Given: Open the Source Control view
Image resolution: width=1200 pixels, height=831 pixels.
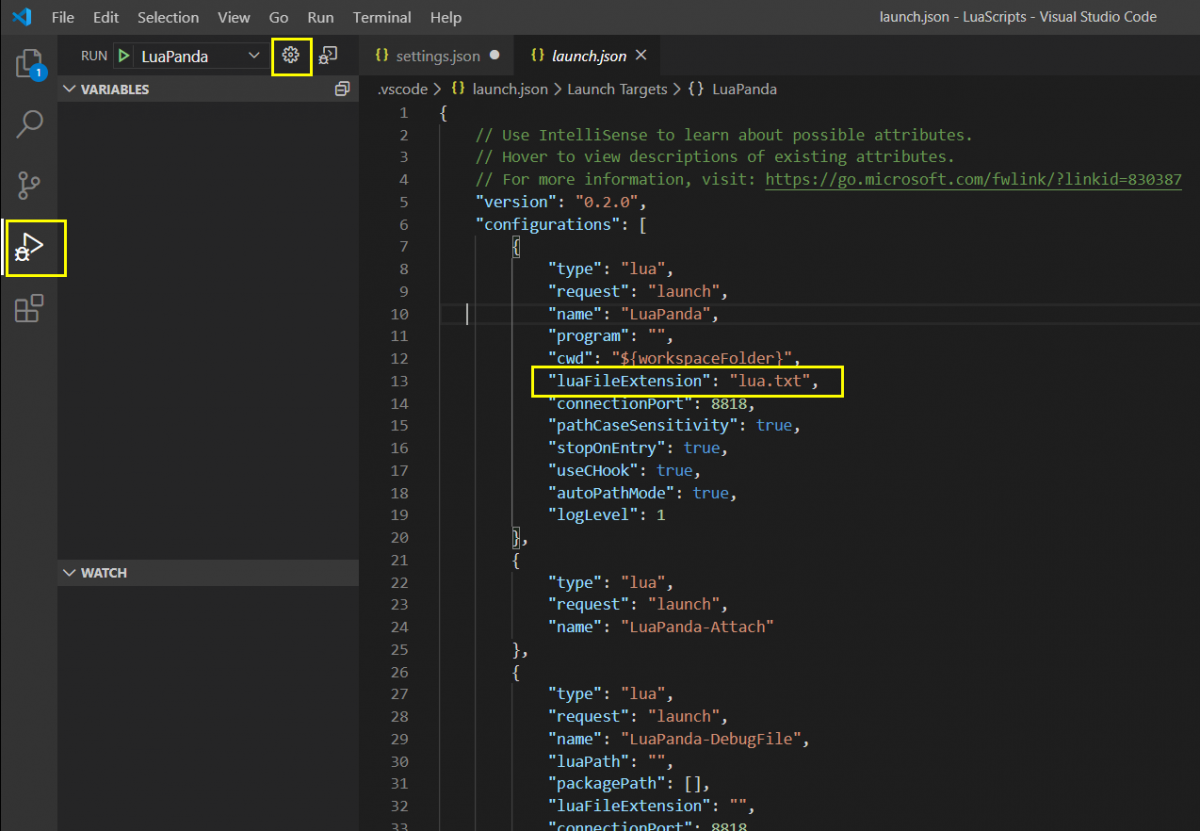Looking at the screenshot, I should pos(29,185).
